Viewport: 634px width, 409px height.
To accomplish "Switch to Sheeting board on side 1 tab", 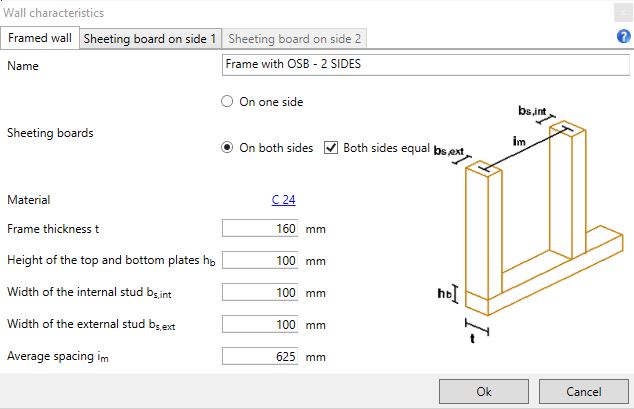I will (x=150, y=39).
